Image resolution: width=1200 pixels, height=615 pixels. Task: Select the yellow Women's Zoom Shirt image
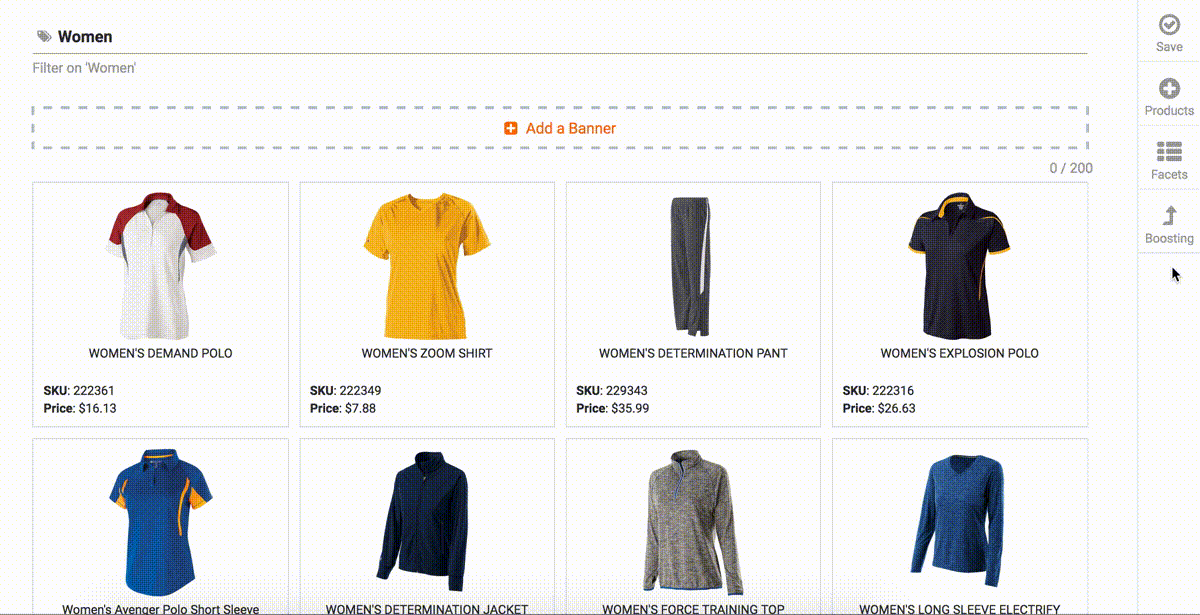pos(427,265)
